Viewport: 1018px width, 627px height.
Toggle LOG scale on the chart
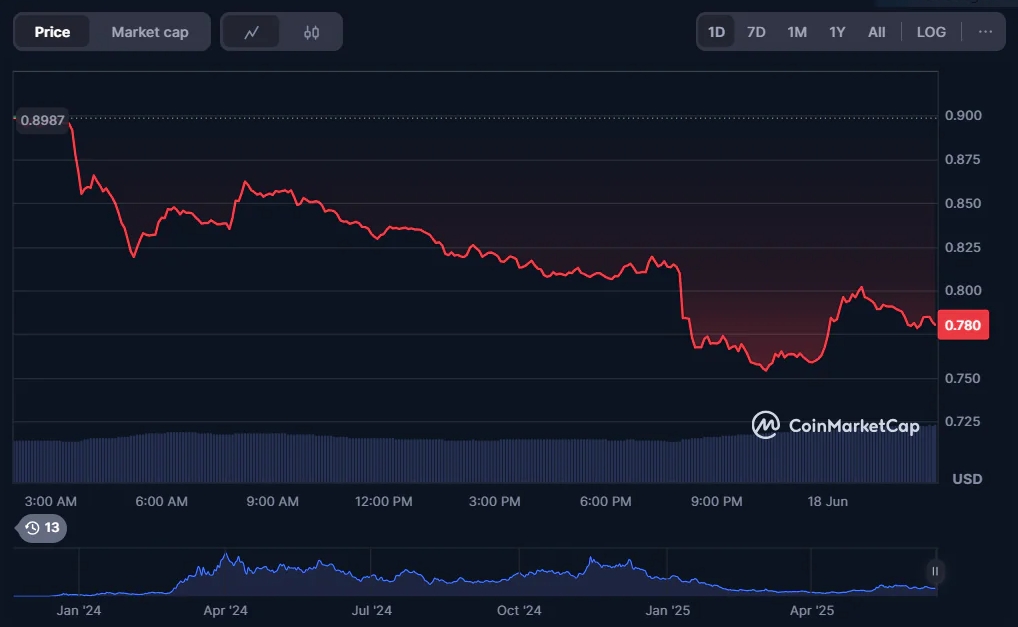pos(930,32)
